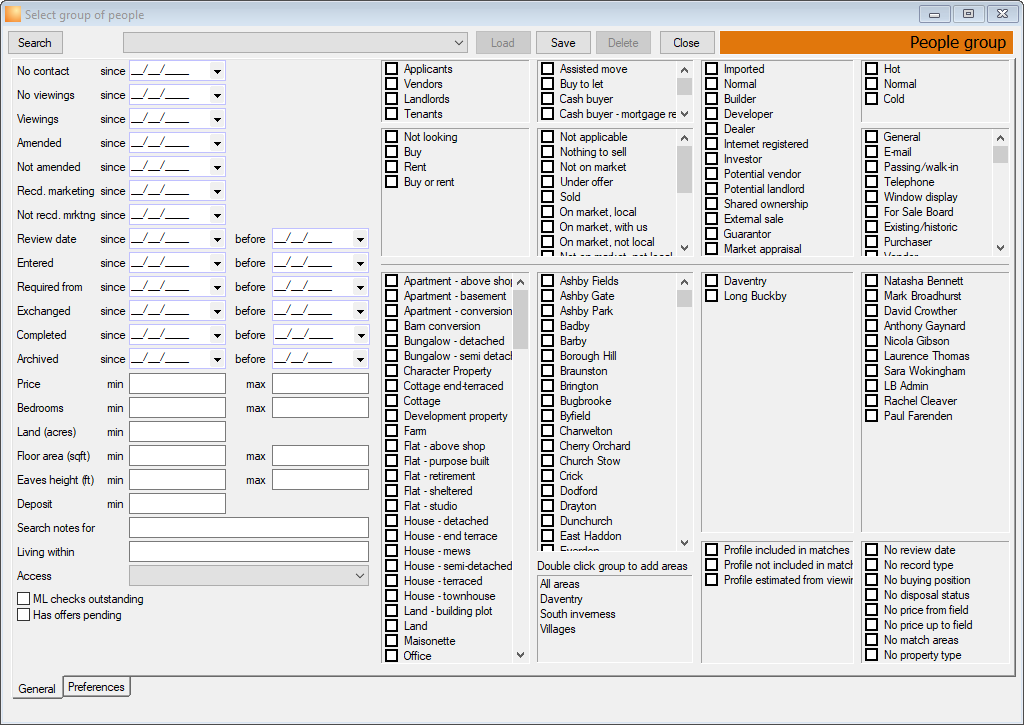1024x725 pixels.
Task: Check the Potential landlord checkbox
Action: [x=712, y=189]
